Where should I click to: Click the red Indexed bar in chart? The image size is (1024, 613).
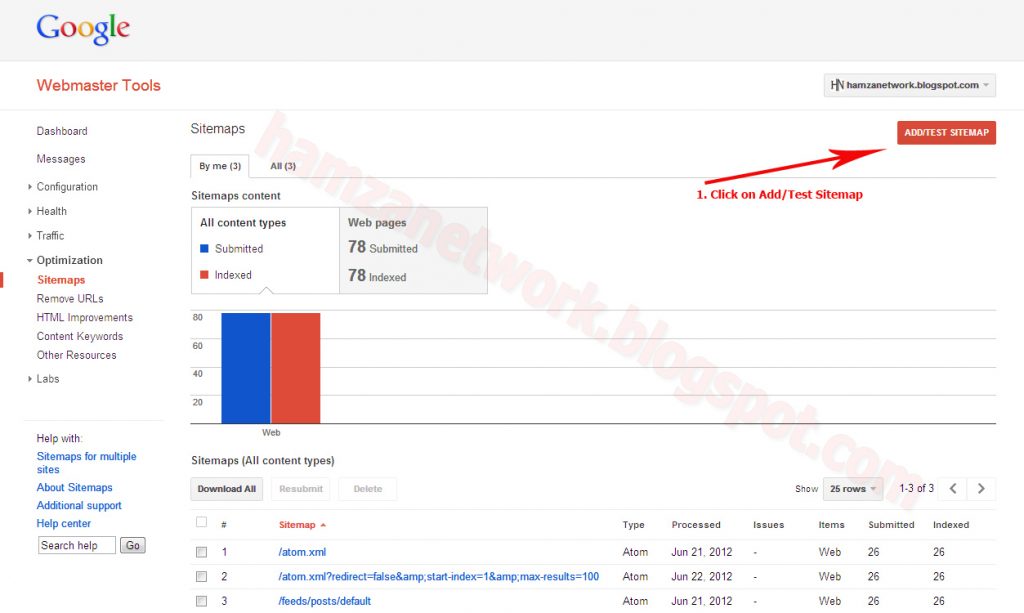tap(296, 368)
